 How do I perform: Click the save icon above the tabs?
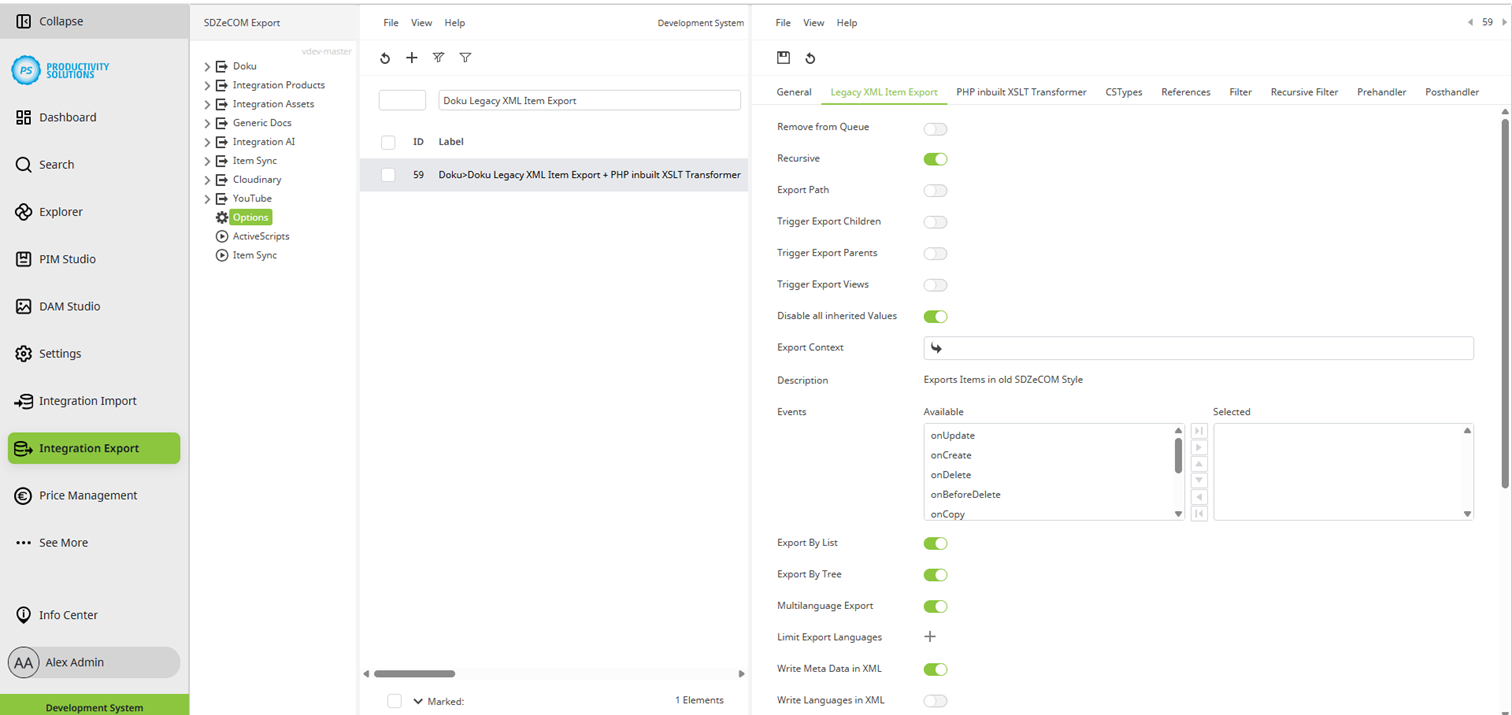point(785,58)
